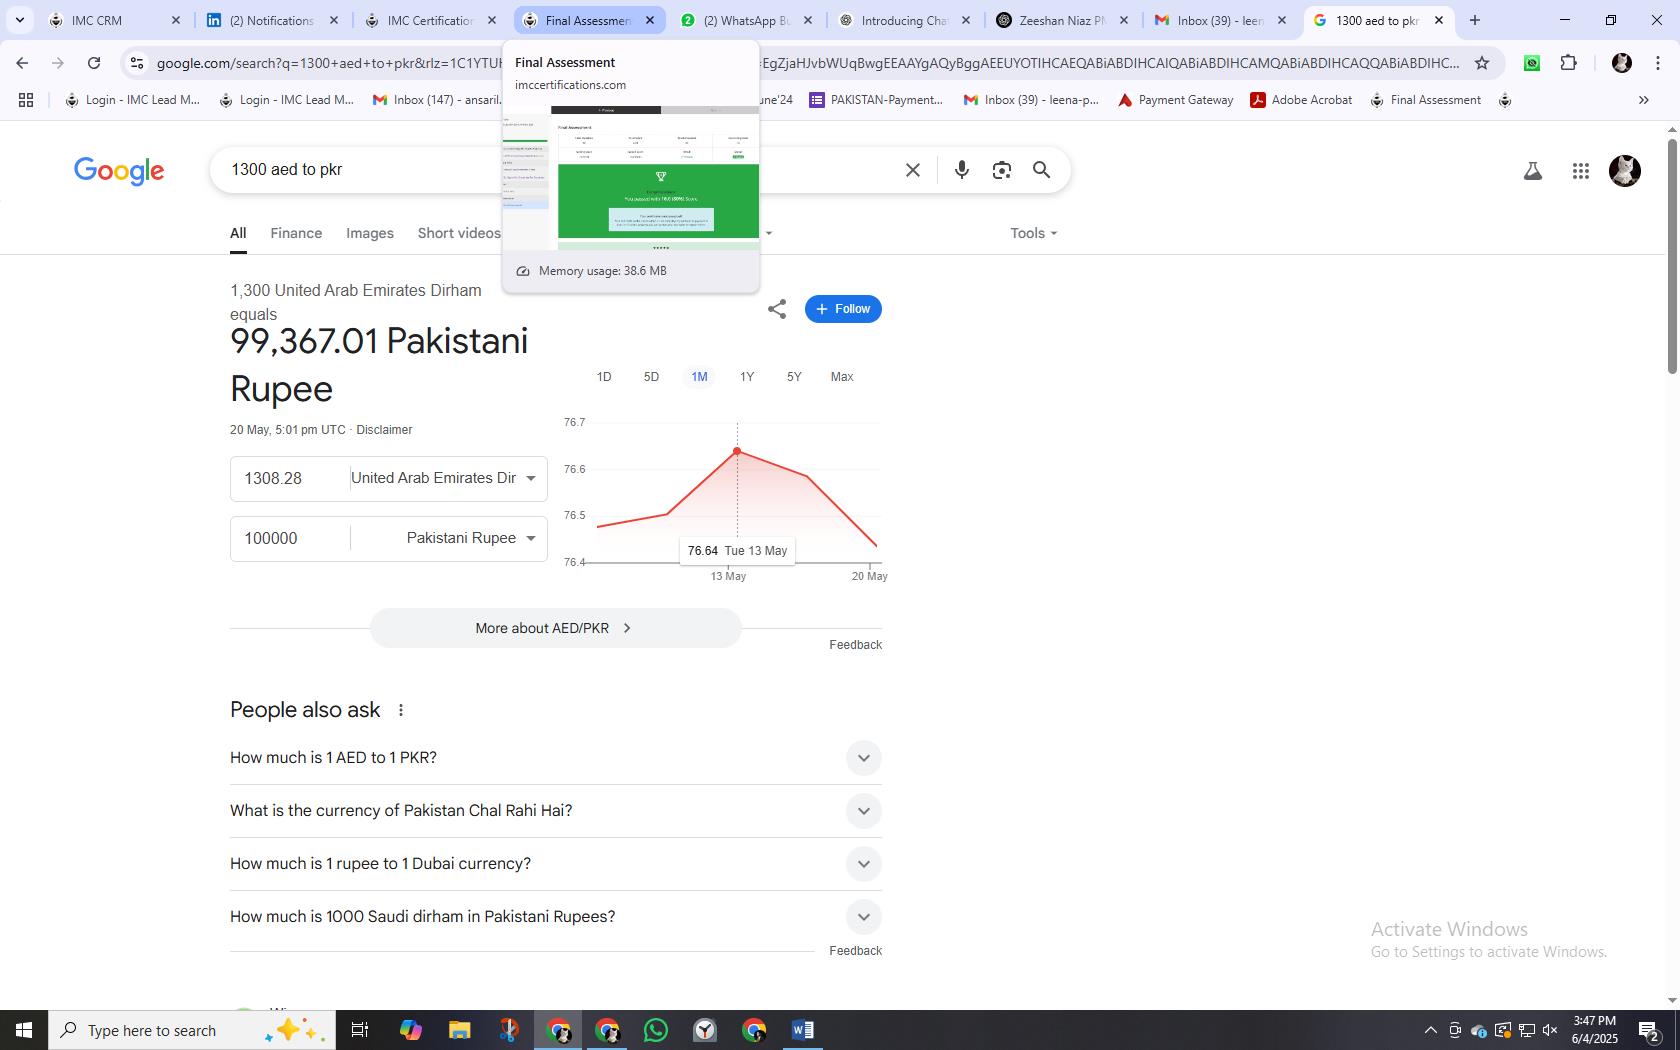The width and height of the screenshot is (1680, 1050).
Task: Open WhatsApp from the taskbar
Action: pyautogui.click(x=656, y=1030)
